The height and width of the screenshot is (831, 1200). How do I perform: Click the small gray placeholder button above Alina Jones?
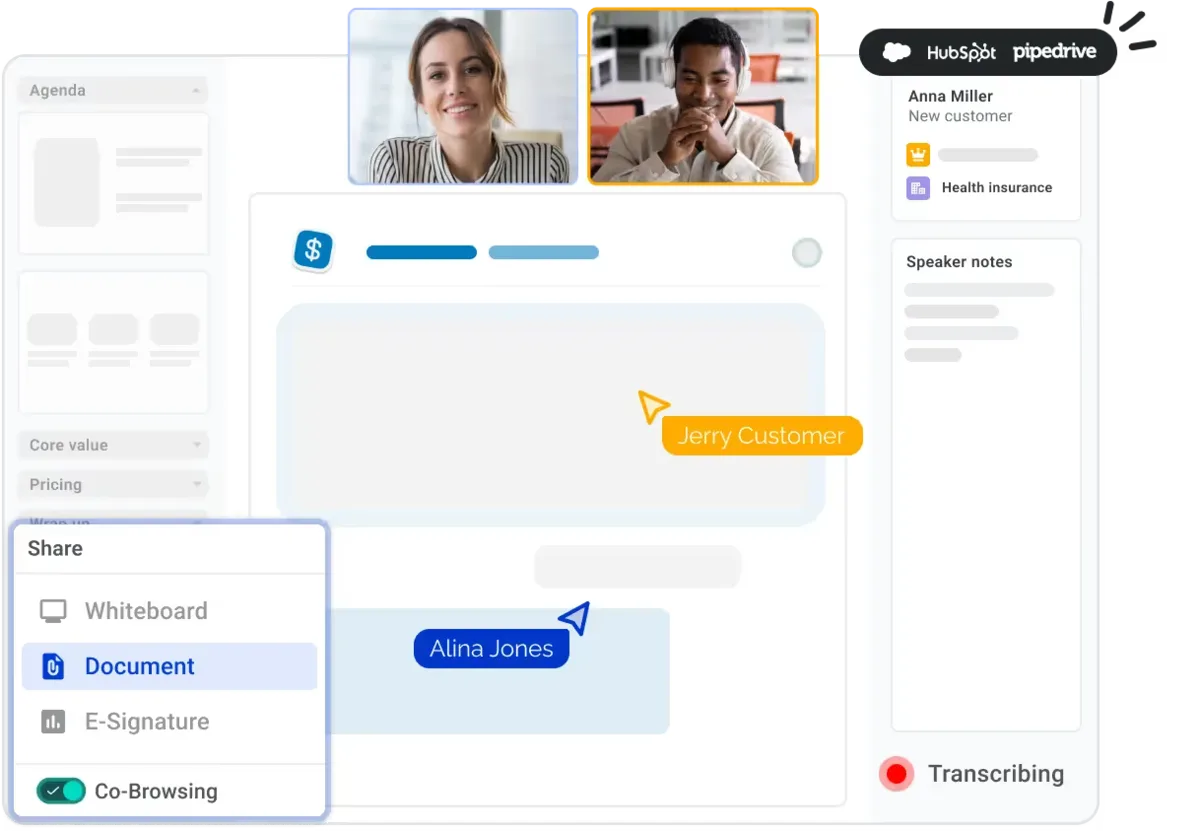pyautogui.click(x=637, y=567)
